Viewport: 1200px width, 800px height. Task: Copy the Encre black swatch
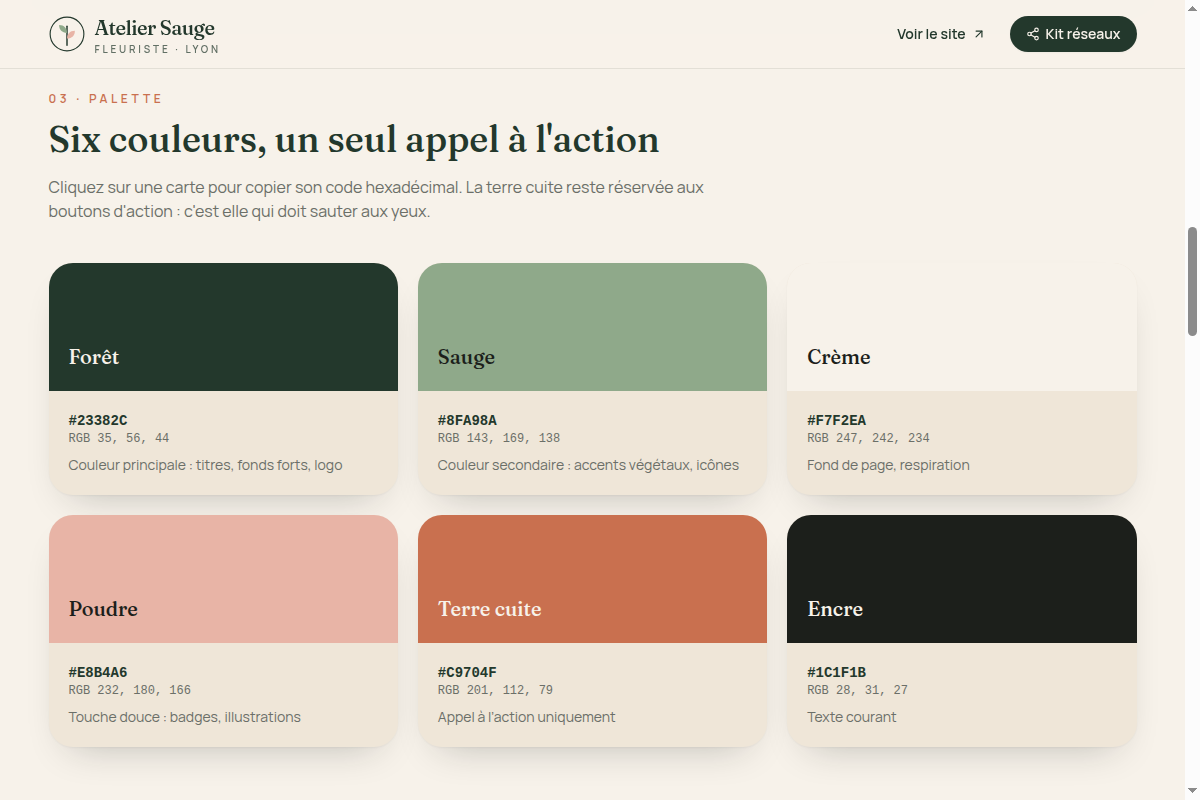(962, 579)
